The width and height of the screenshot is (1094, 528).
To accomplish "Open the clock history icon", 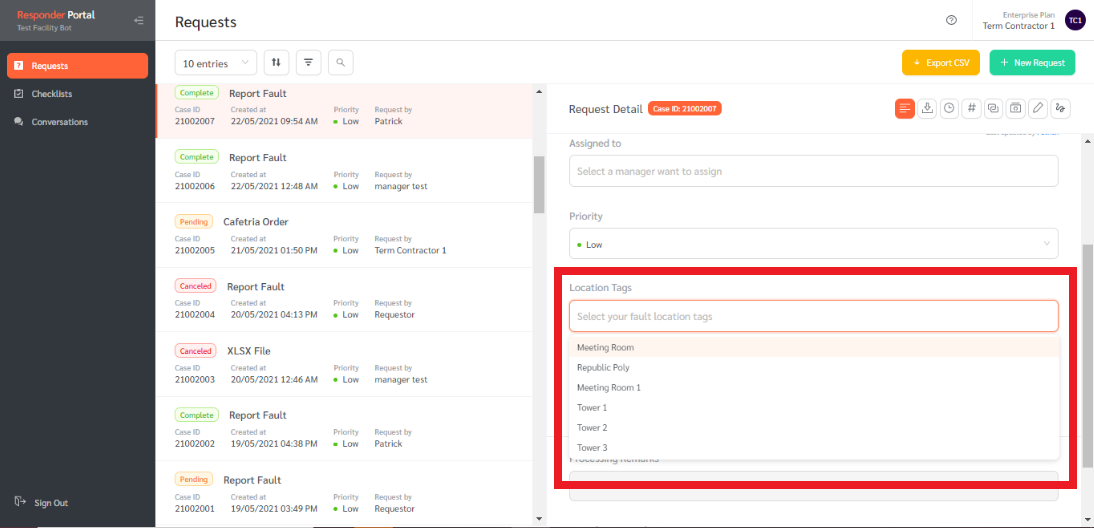I will pos(949,108).
